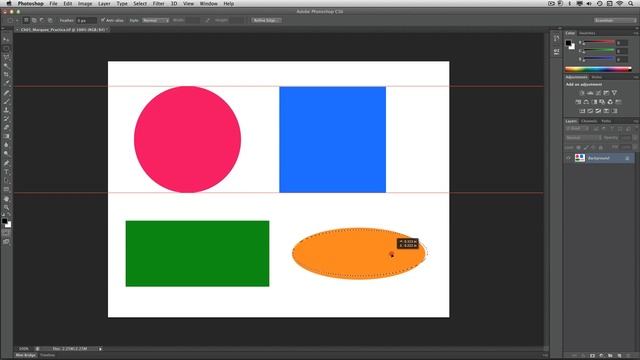Select the Eyedropper tool

pos(6,83)
